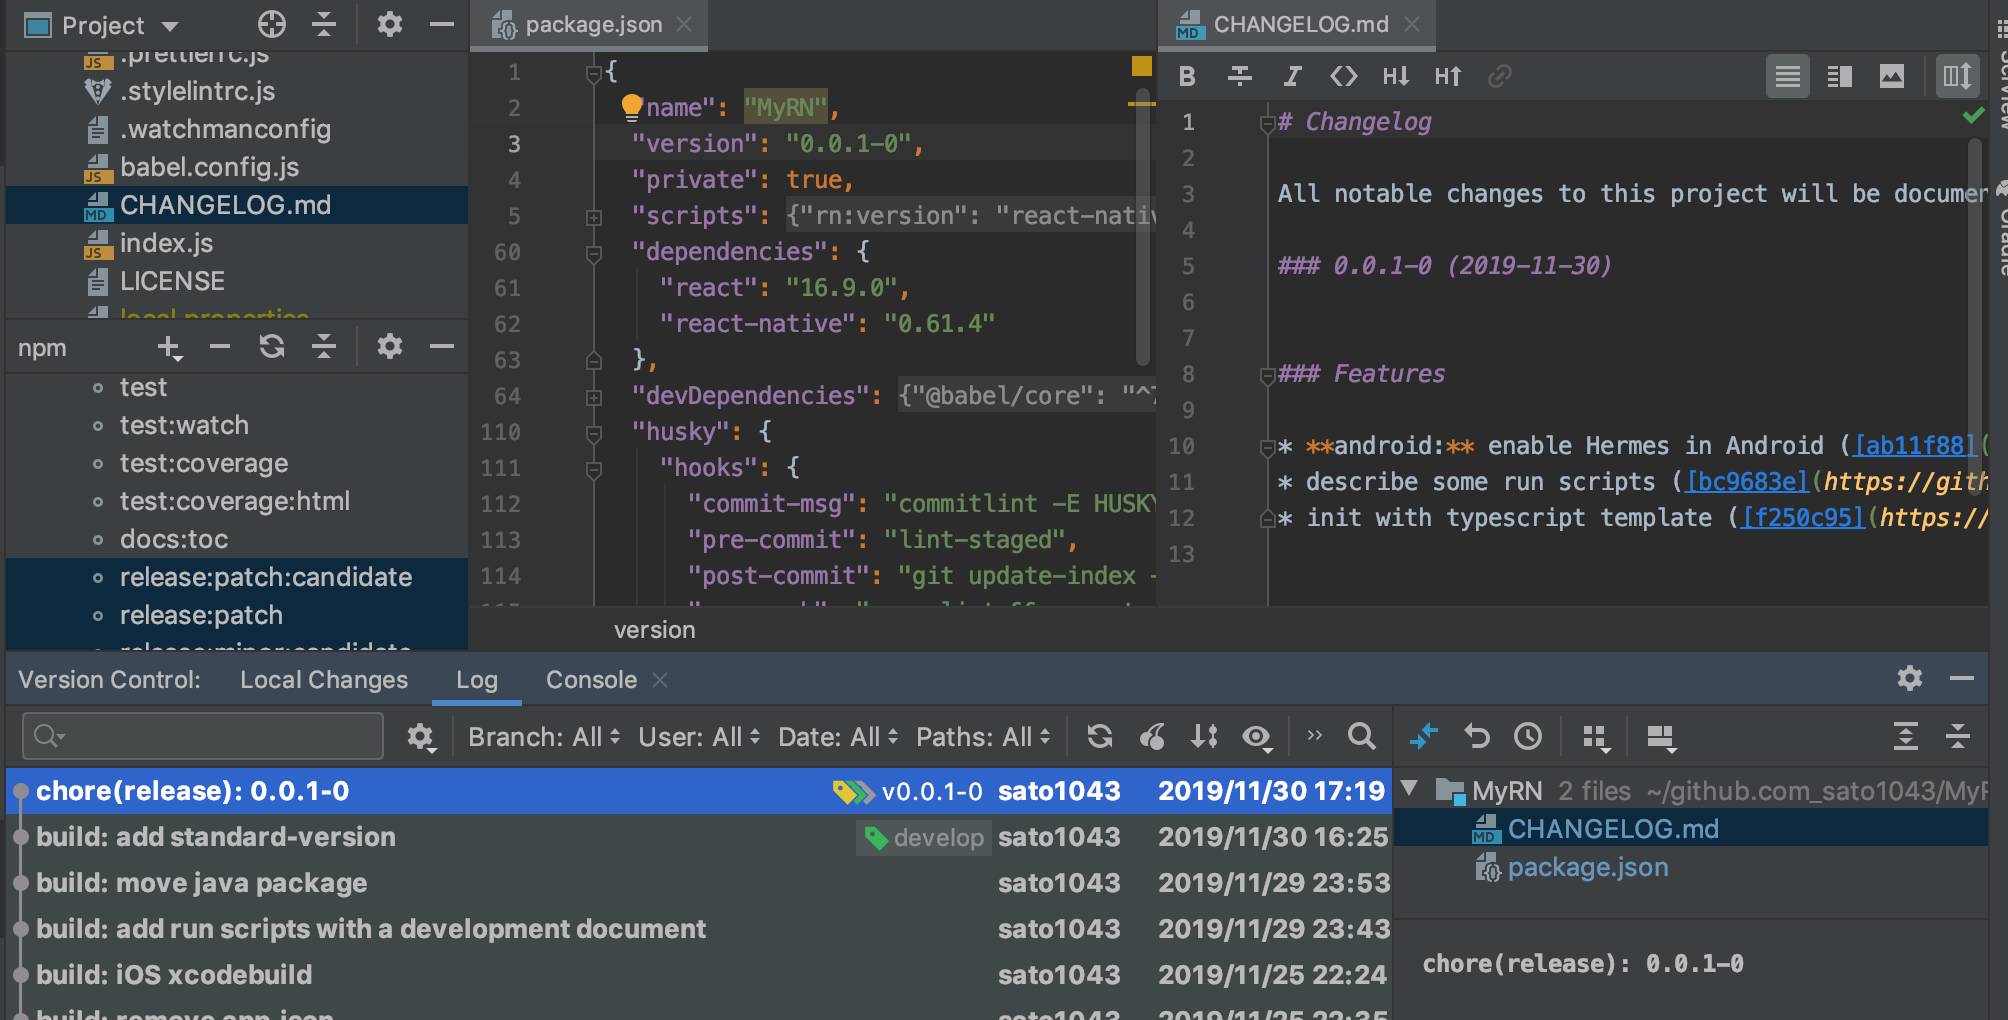Apply strikethrough formatting in Markdown toolbar
The image size is (2008, 1020).
[x=1239, y=76]
